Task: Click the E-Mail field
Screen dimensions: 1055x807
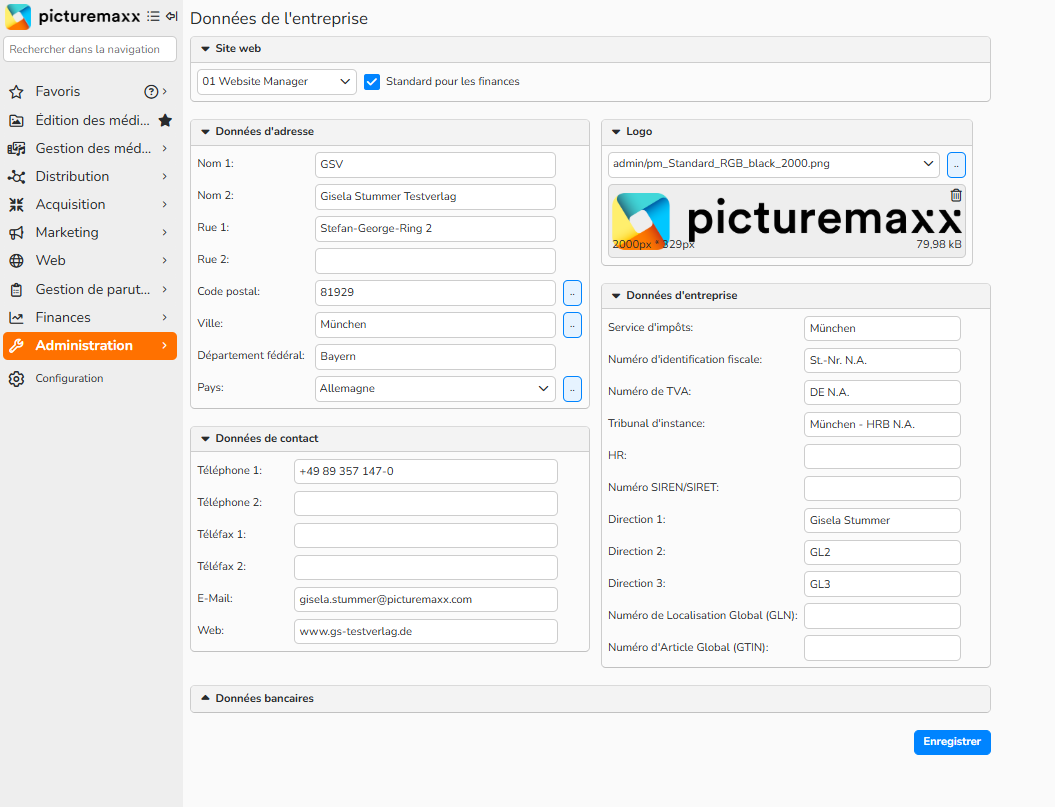Action: (426, 600)
